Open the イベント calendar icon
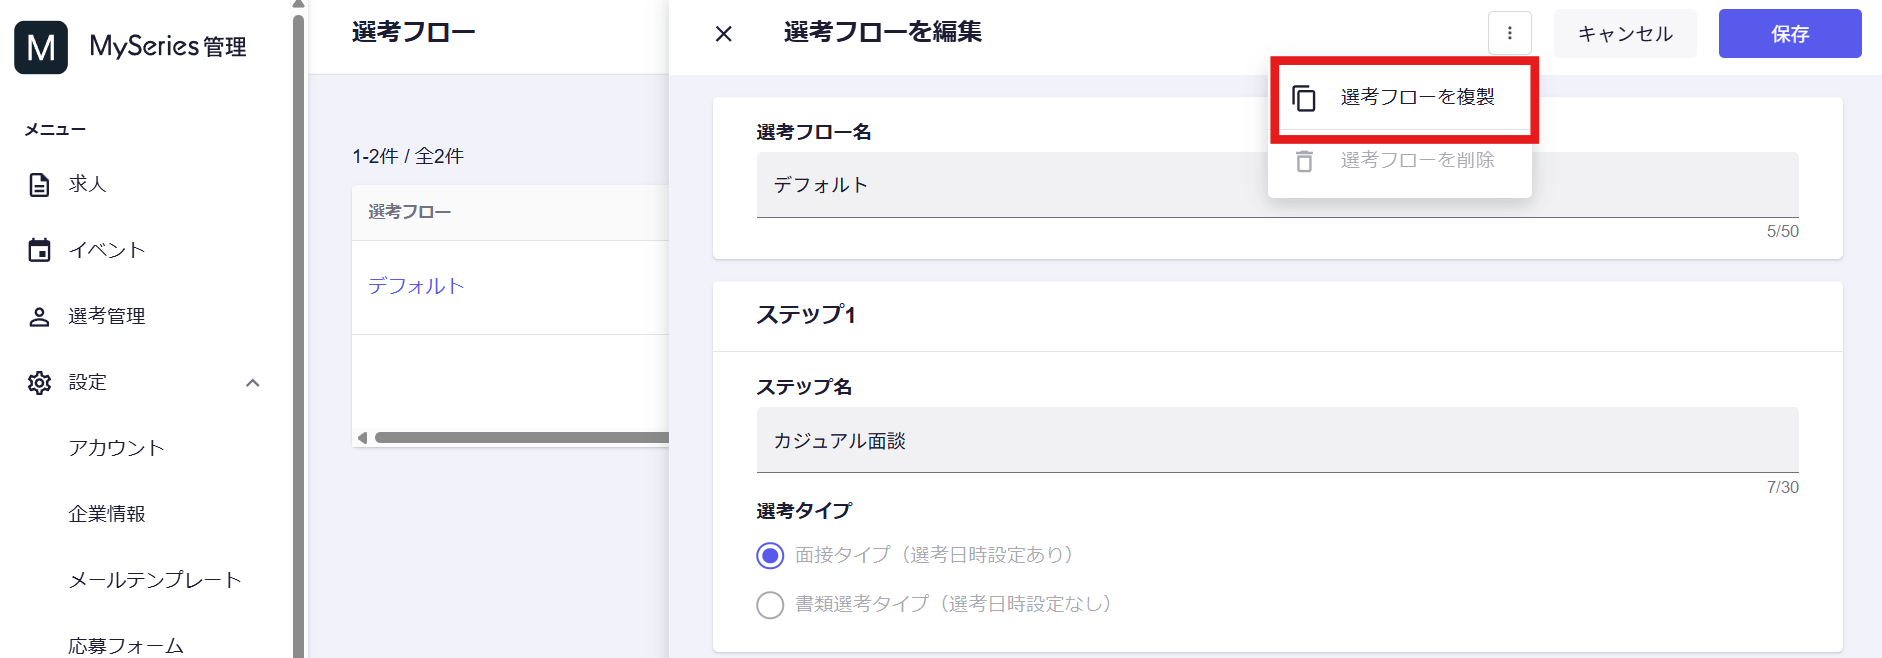This screenshot has width=1882, height=658. click(x=39, y=250)
